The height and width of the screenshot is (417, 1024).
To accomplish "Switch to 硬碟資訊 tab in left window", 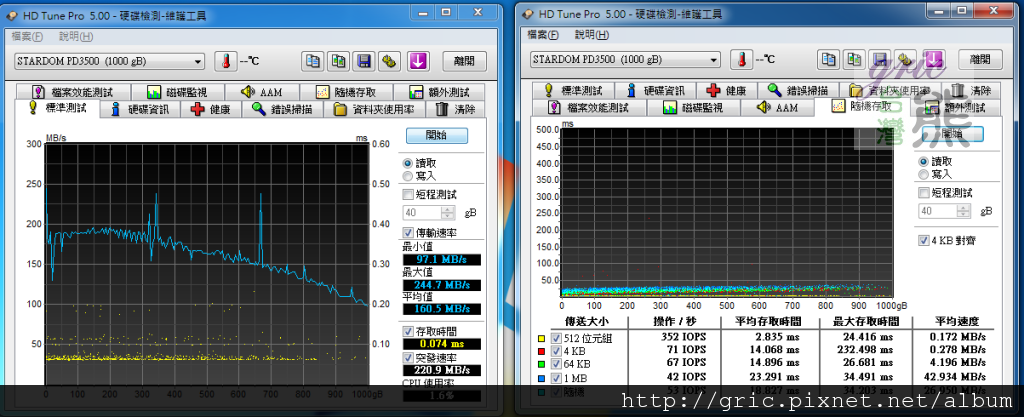I will click(x=140, y=109).
